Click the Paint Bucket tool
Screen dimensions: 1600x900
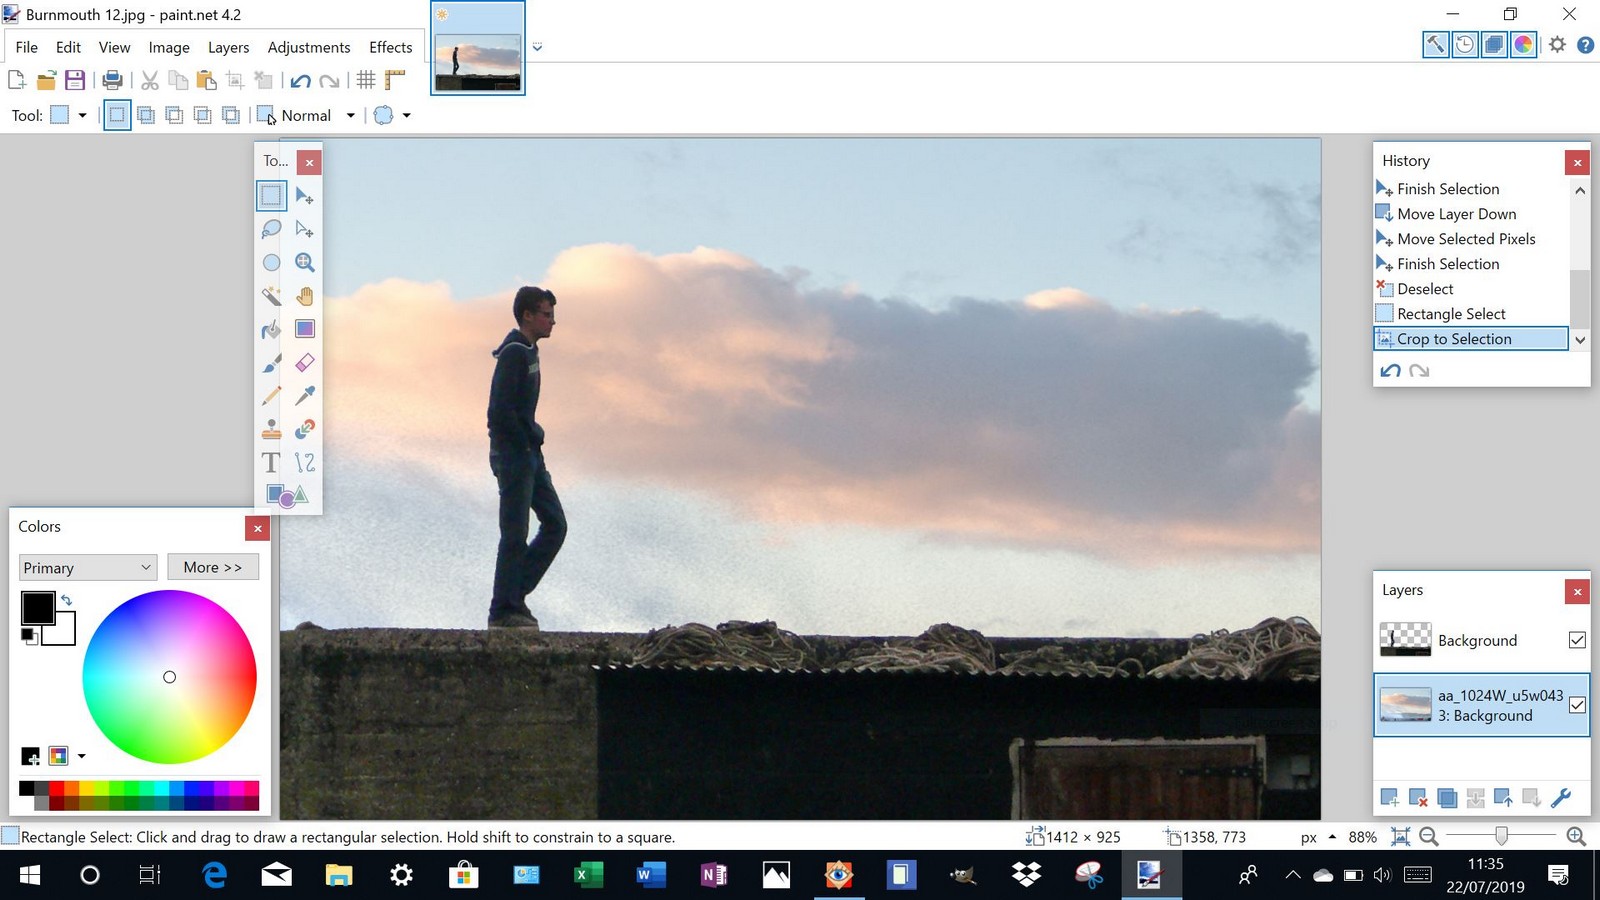tap(271, 330)
